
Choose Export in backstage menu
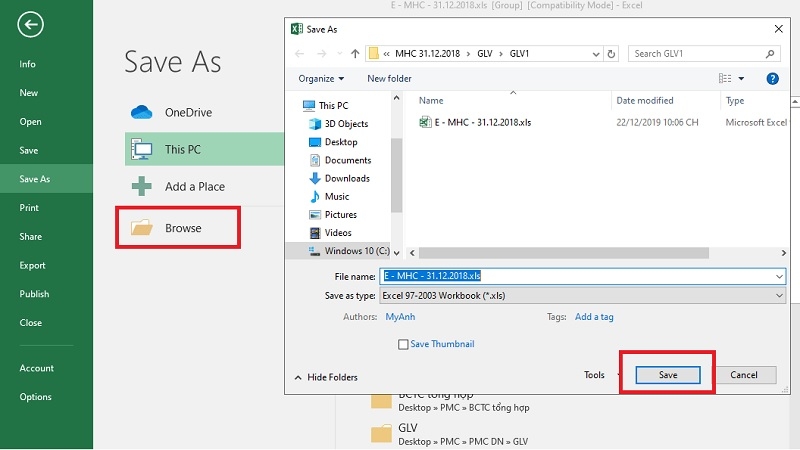click(x=32, y=265)
